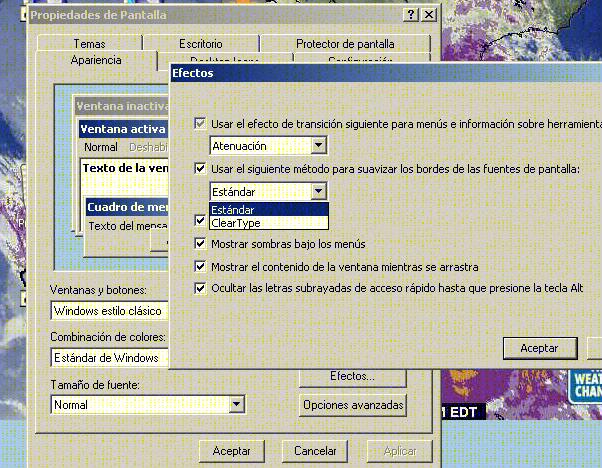Open the Atenuación transition effect dropdown
This screenshot has width=602, height=468.
(318, 146)
